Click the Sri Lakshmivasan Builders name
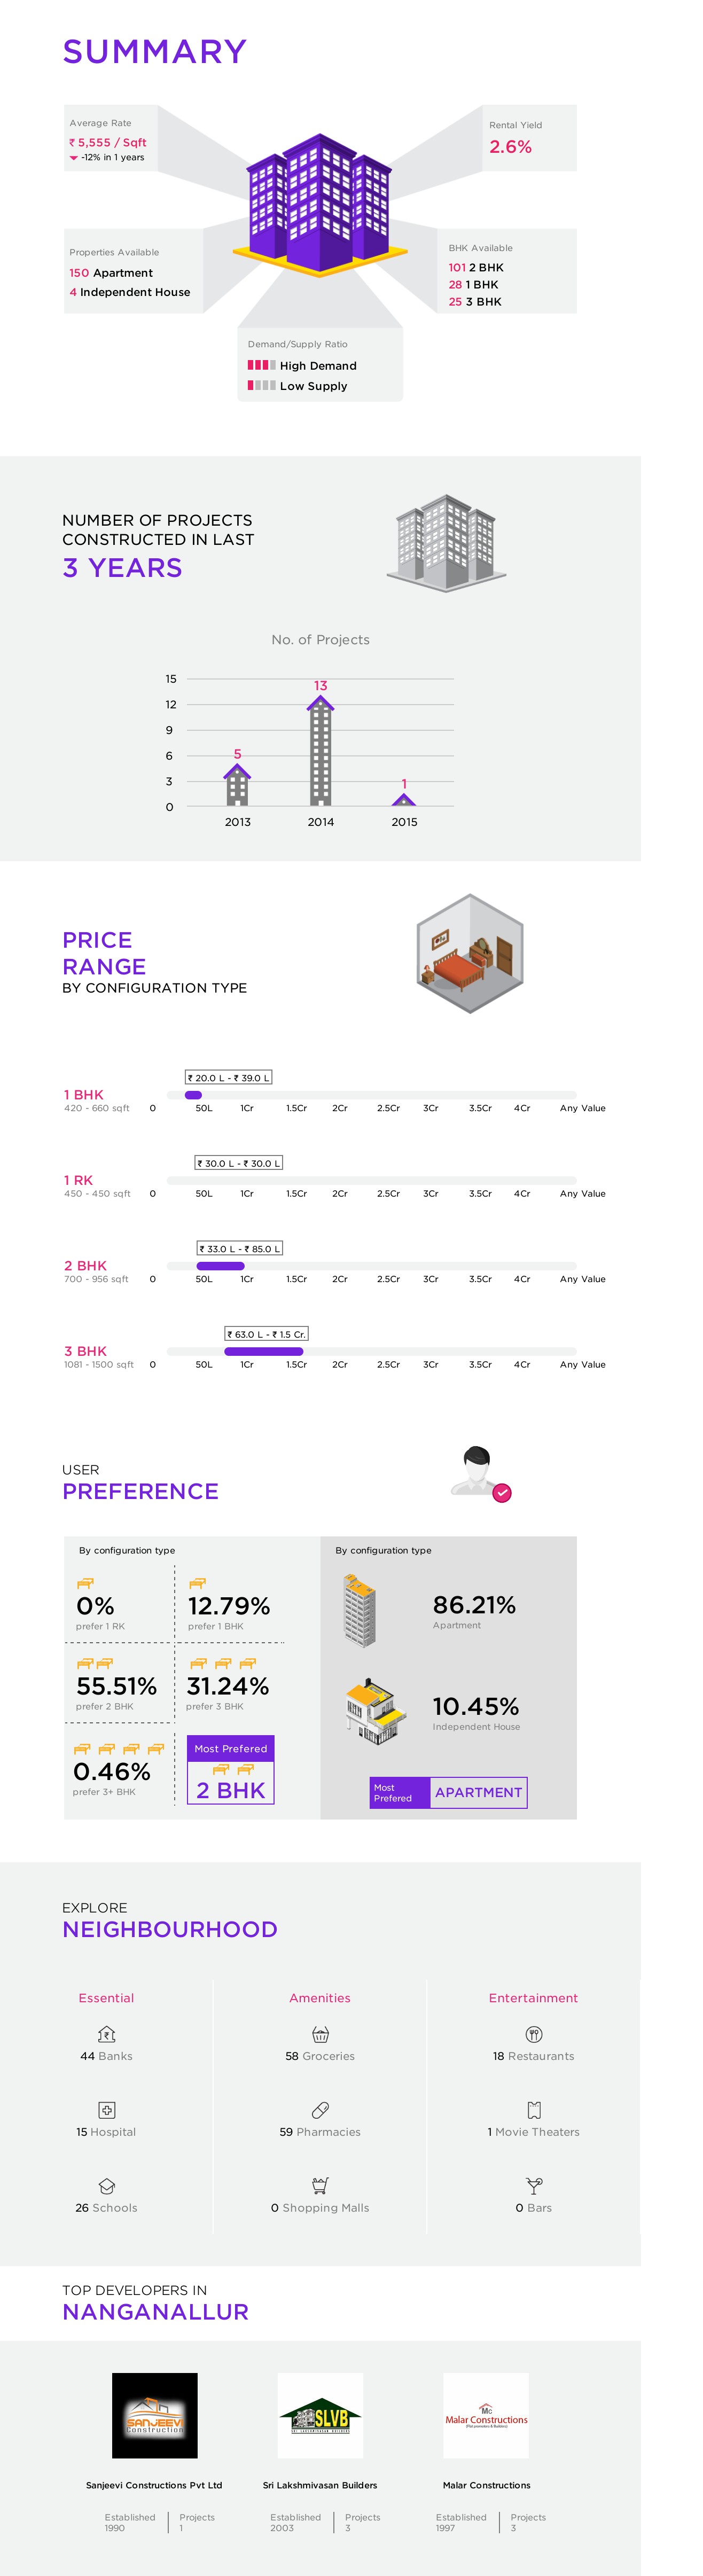 coord(320,2485)
